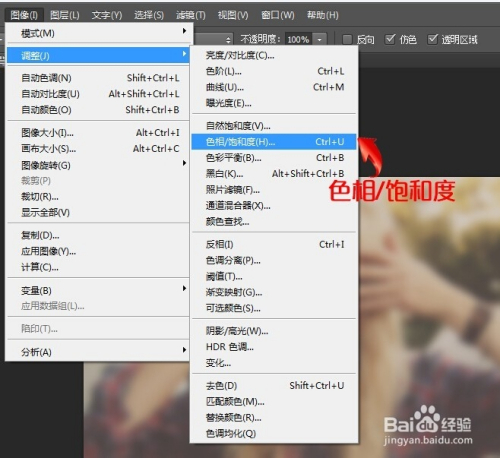500x458 pixels.
Task: Open 图像大小(I)... dialog
Action: click(x=98, y=133)
